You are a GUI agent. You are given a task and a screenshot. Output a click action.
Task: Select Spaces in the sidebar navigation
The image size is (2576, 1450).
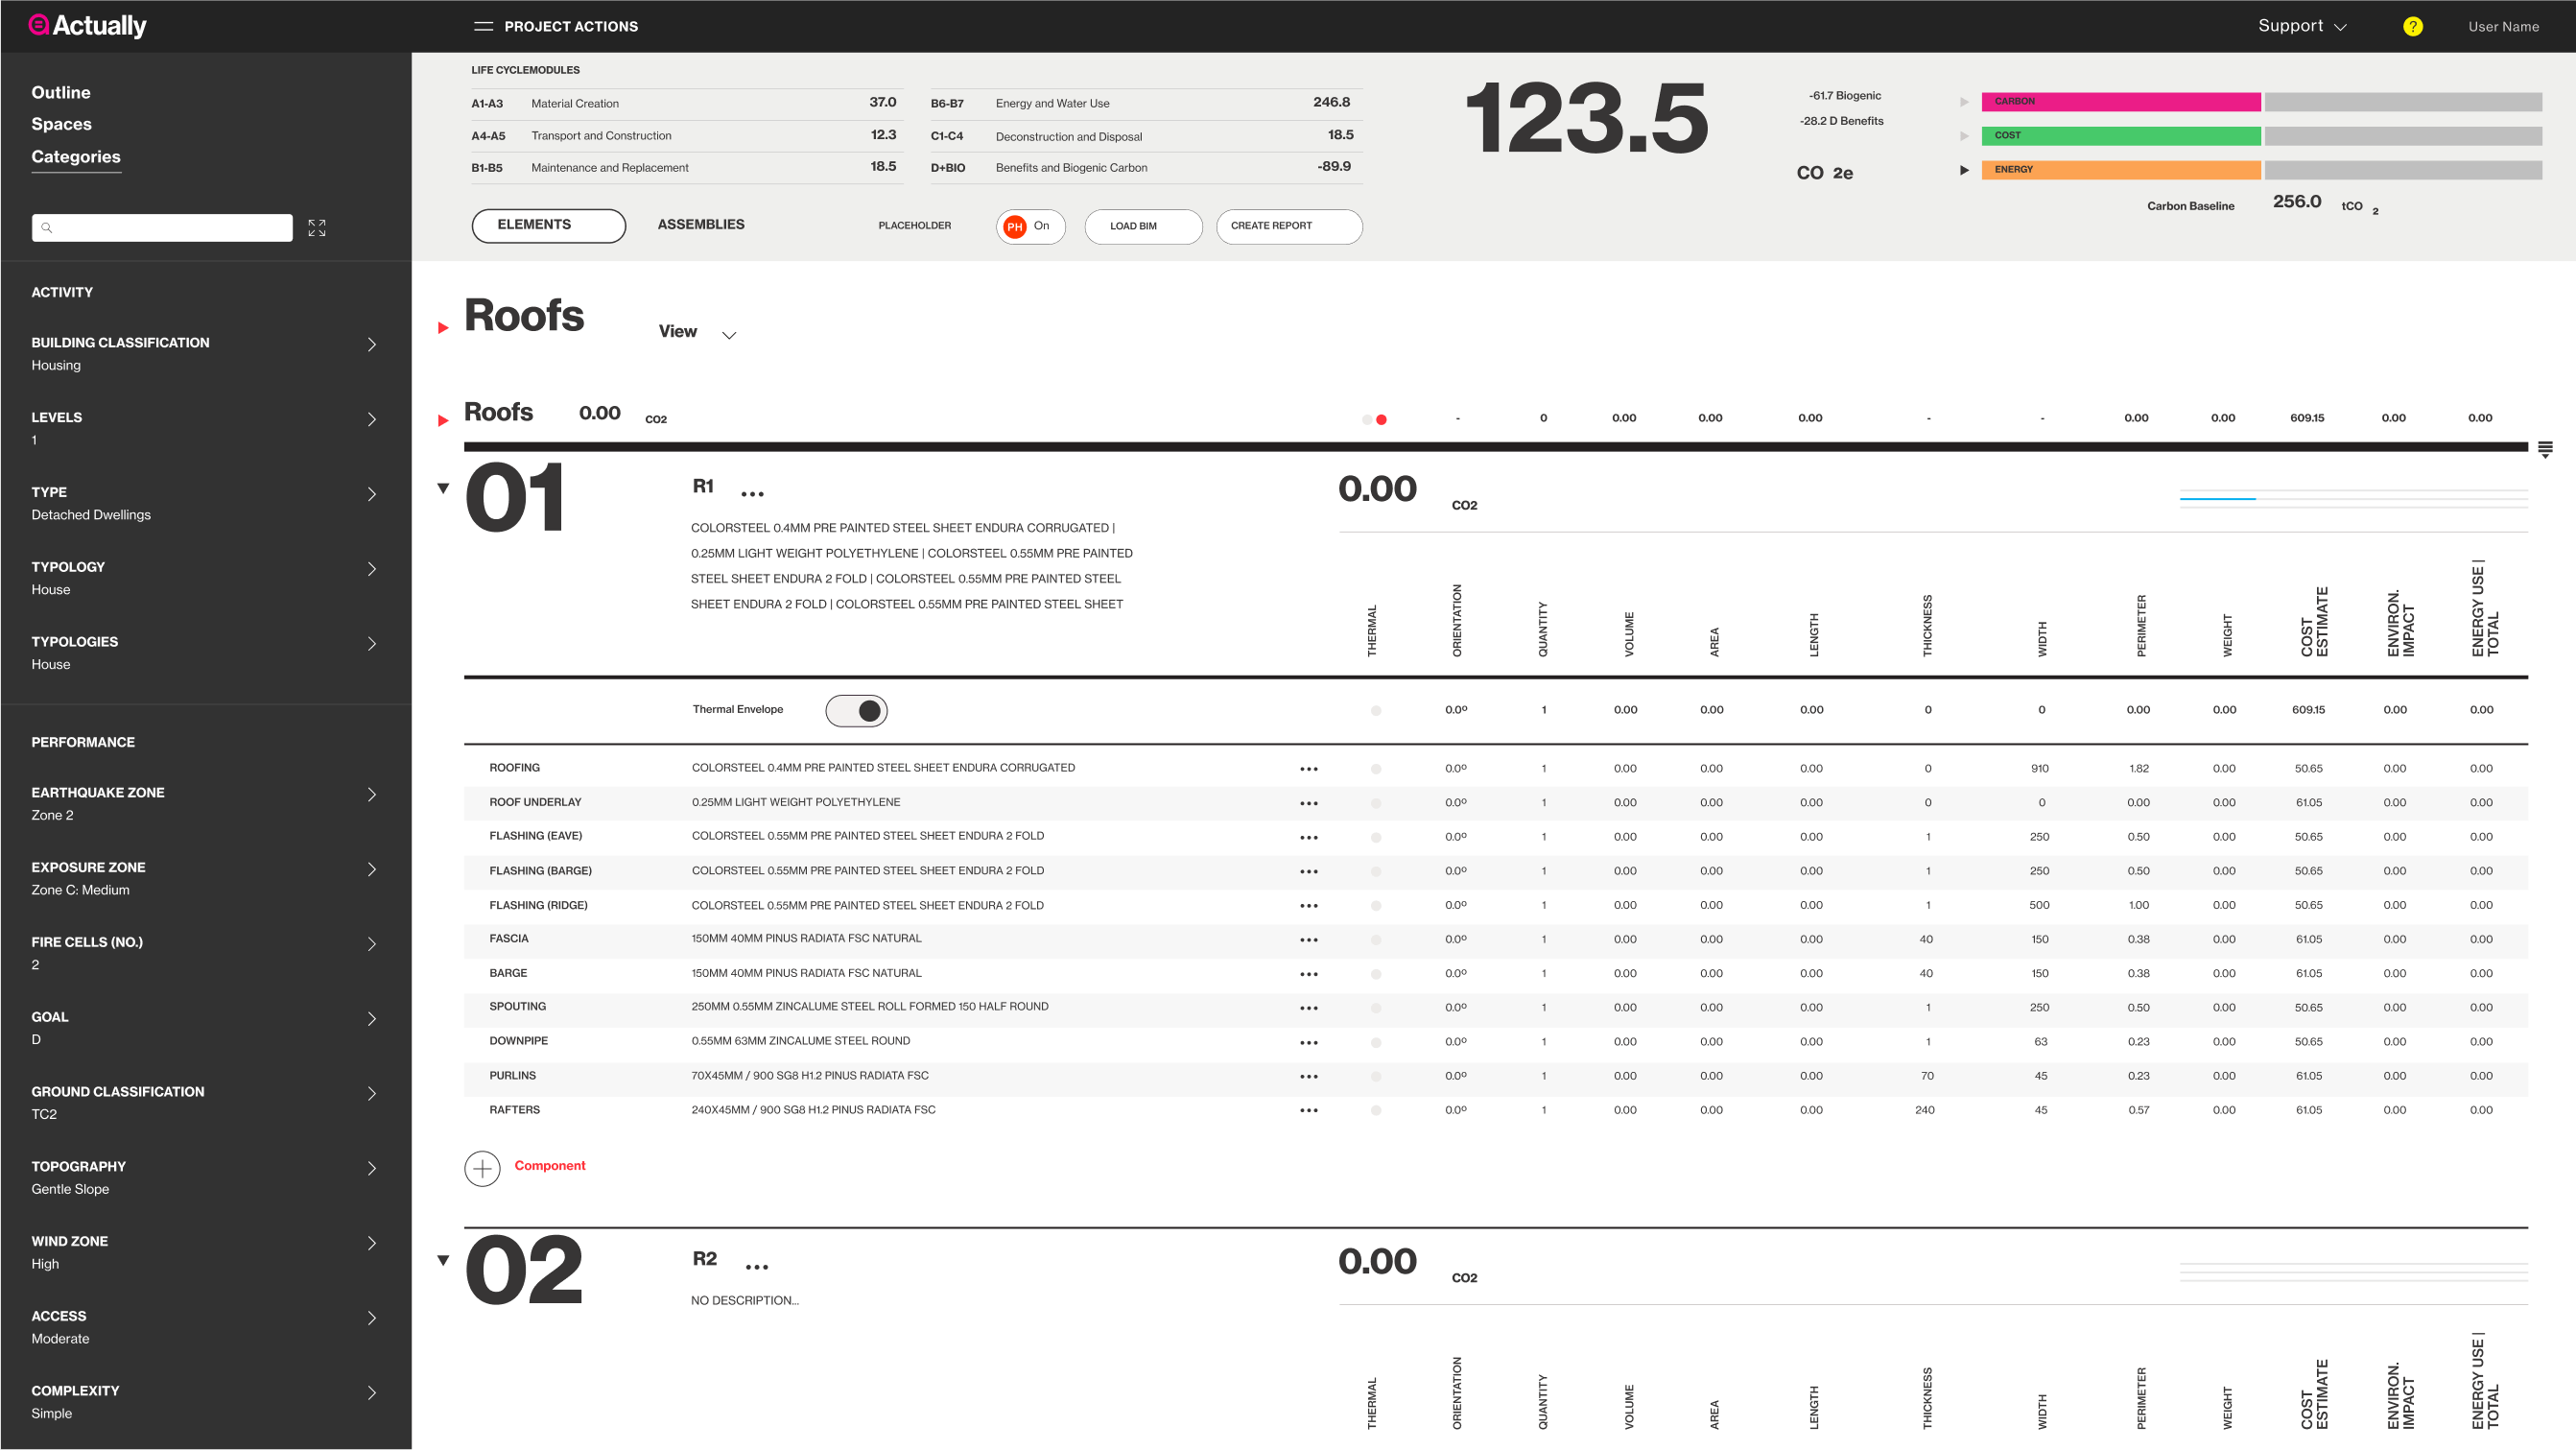[61, 124]
